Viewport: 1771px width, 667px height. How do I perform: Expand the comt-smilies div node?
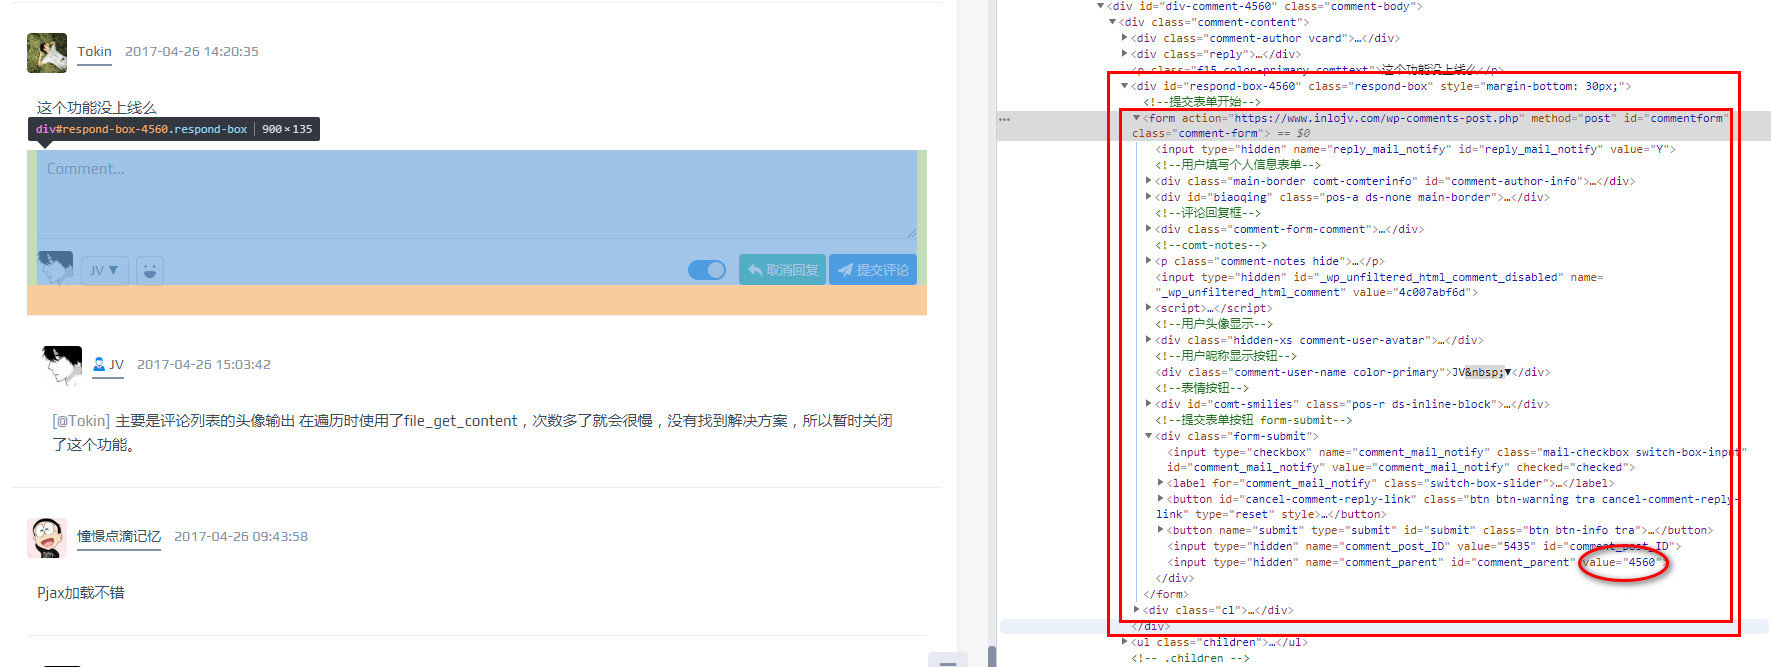tap(1149, 404)
